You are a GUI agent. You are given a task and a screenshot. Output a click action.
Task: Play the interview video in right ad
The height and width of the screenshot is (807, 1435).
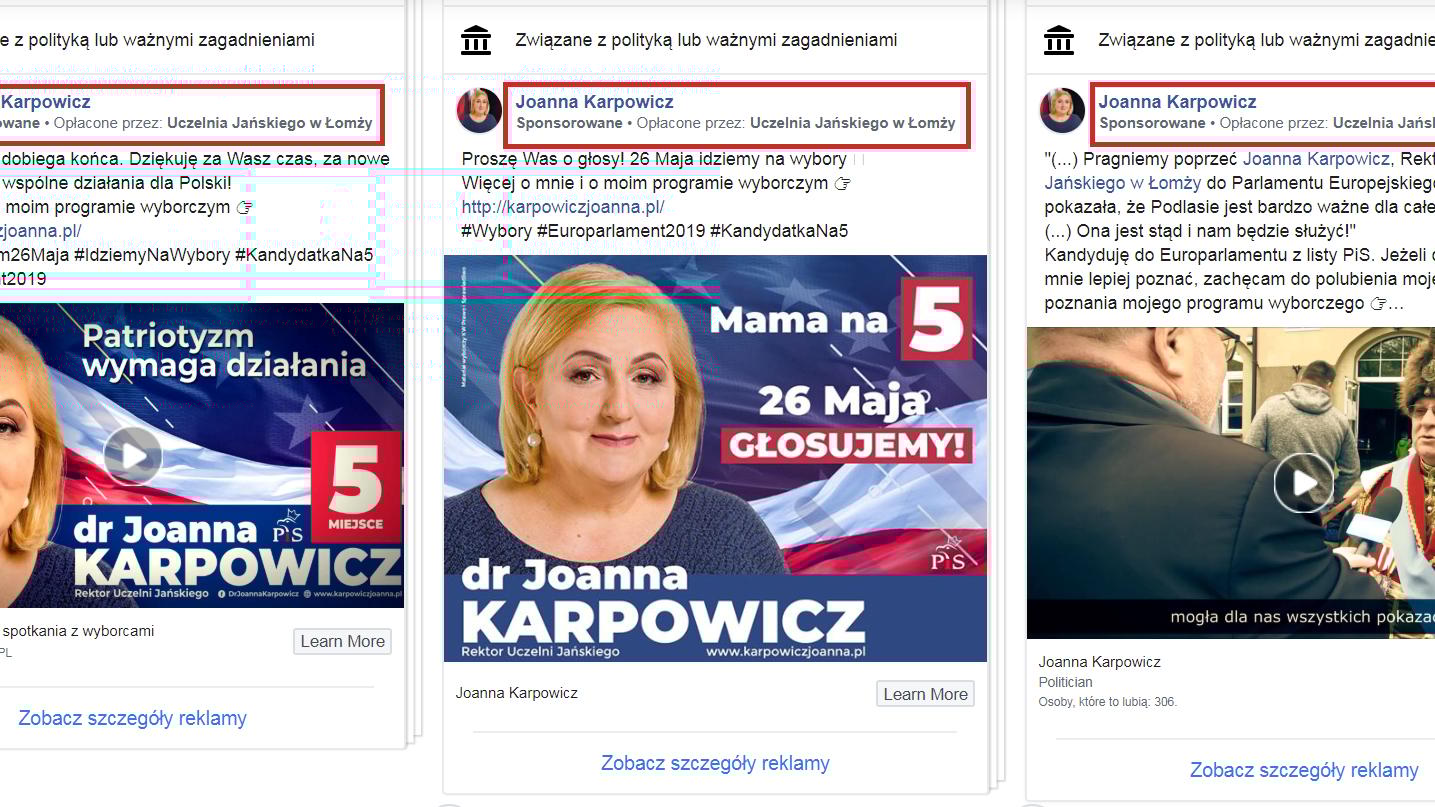click(x=1303, y=482)
